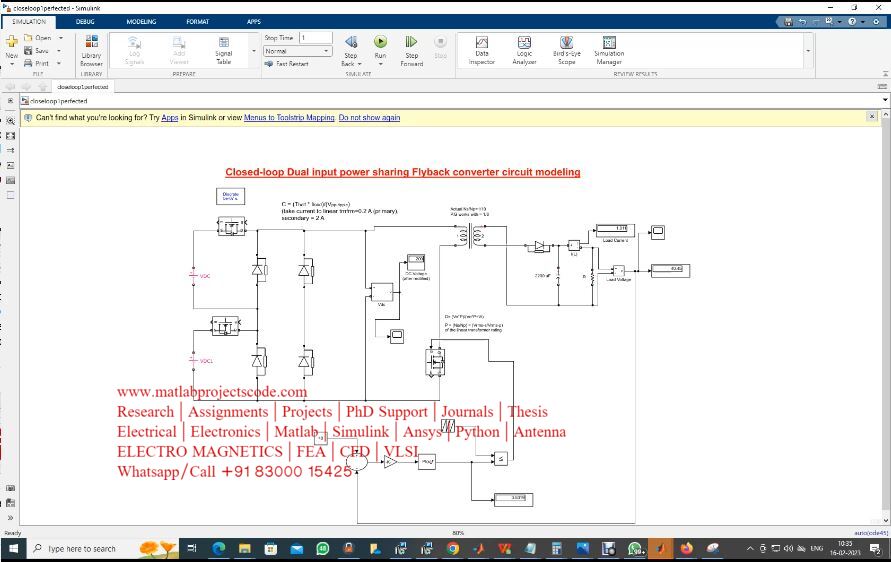Dismiss the yellow notification banner
This screenshot has height=562, width=891.
872,117
